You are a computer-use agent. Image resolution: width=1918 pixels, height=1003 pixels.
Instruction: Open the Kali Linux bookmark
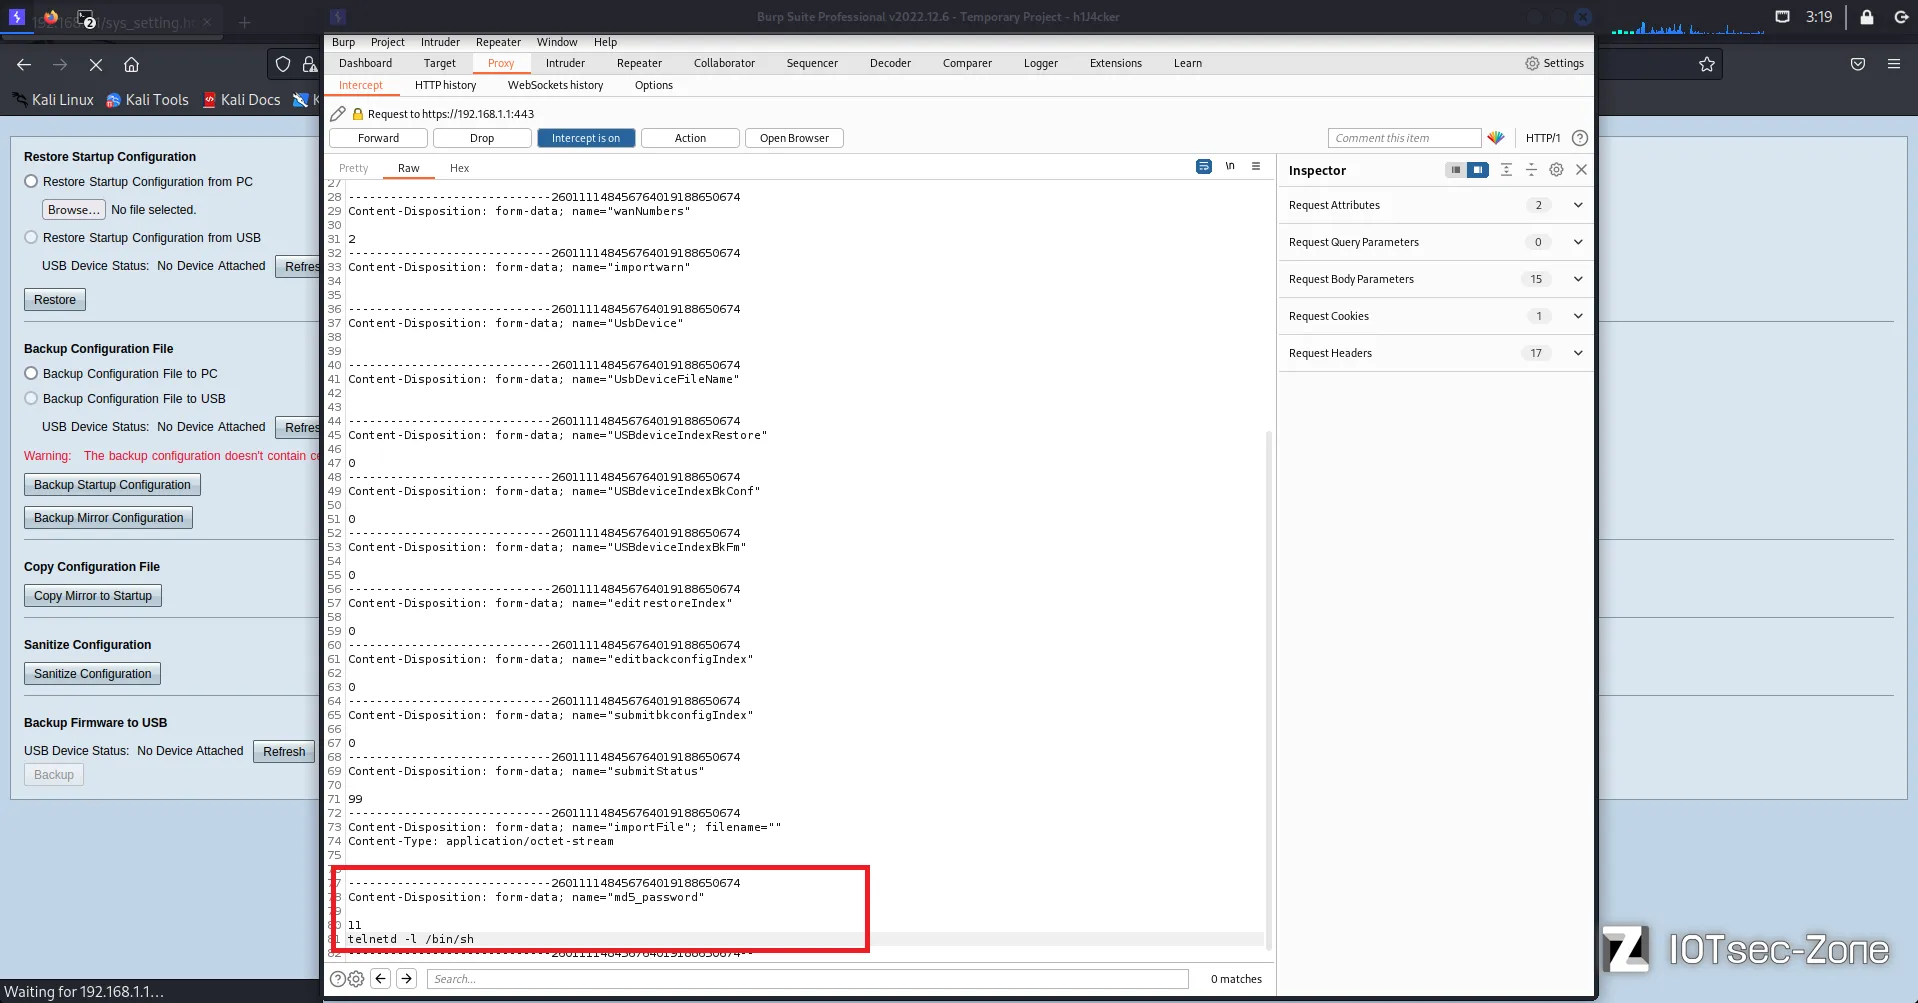point(53,100)
